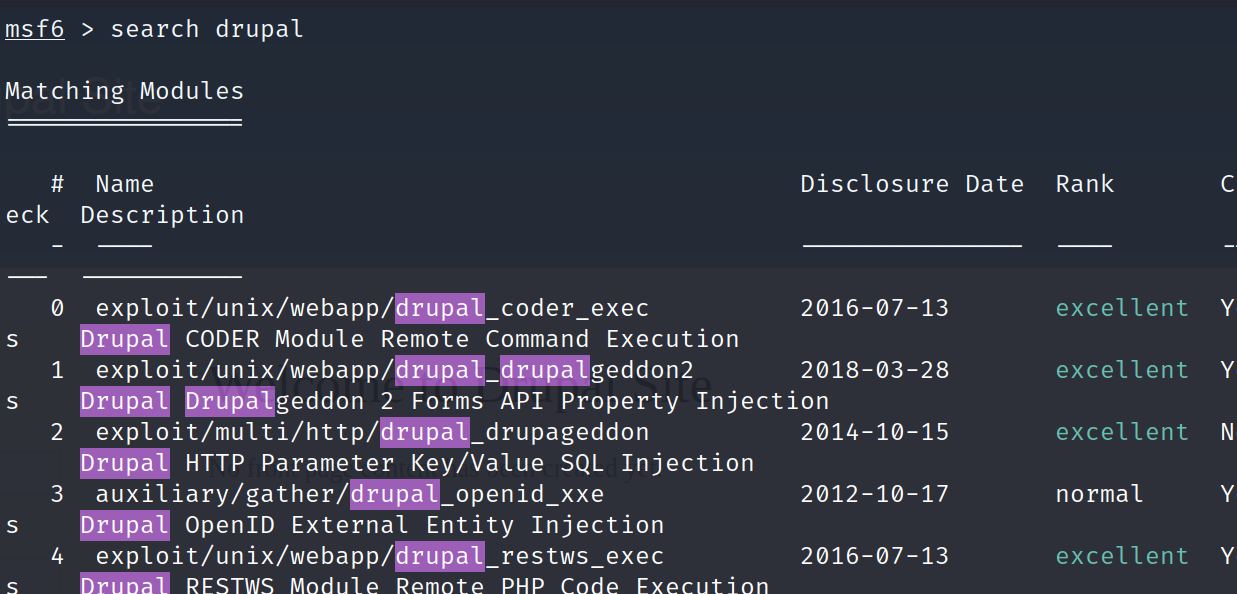Click the Disclosure Date column header
Image resolution: width=1237 pixels, height=594 pixels.
[911, 184]
